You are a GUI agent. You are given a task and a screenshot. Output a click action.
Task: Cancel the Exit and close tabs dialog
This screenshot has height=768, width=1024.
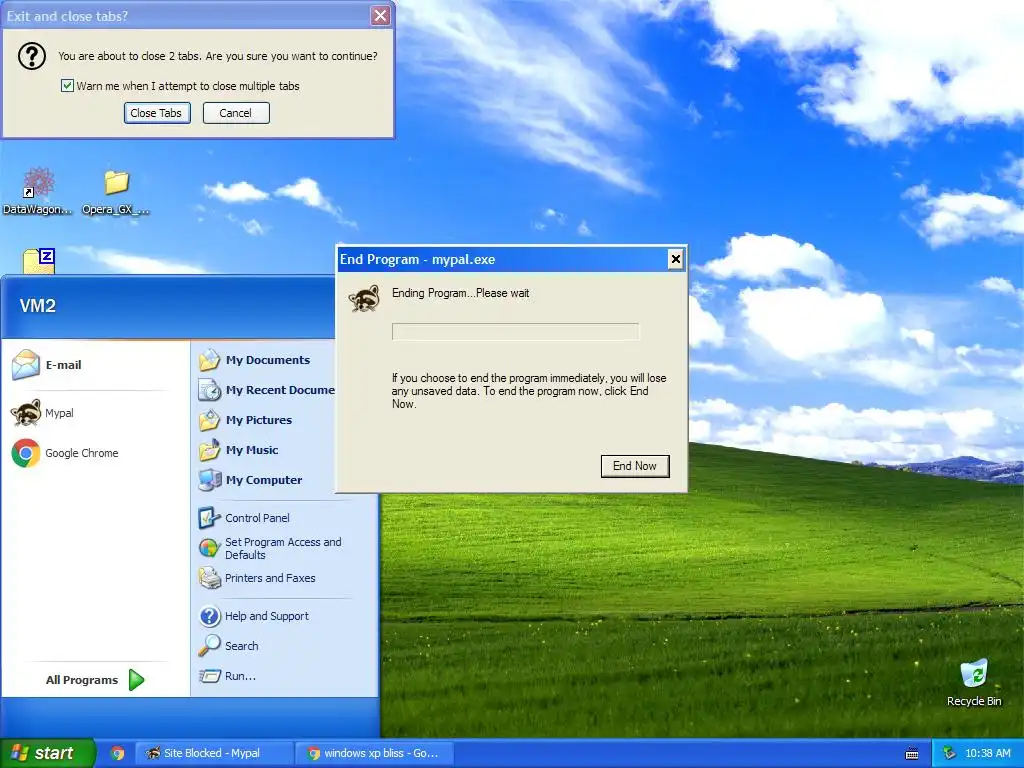236,113
